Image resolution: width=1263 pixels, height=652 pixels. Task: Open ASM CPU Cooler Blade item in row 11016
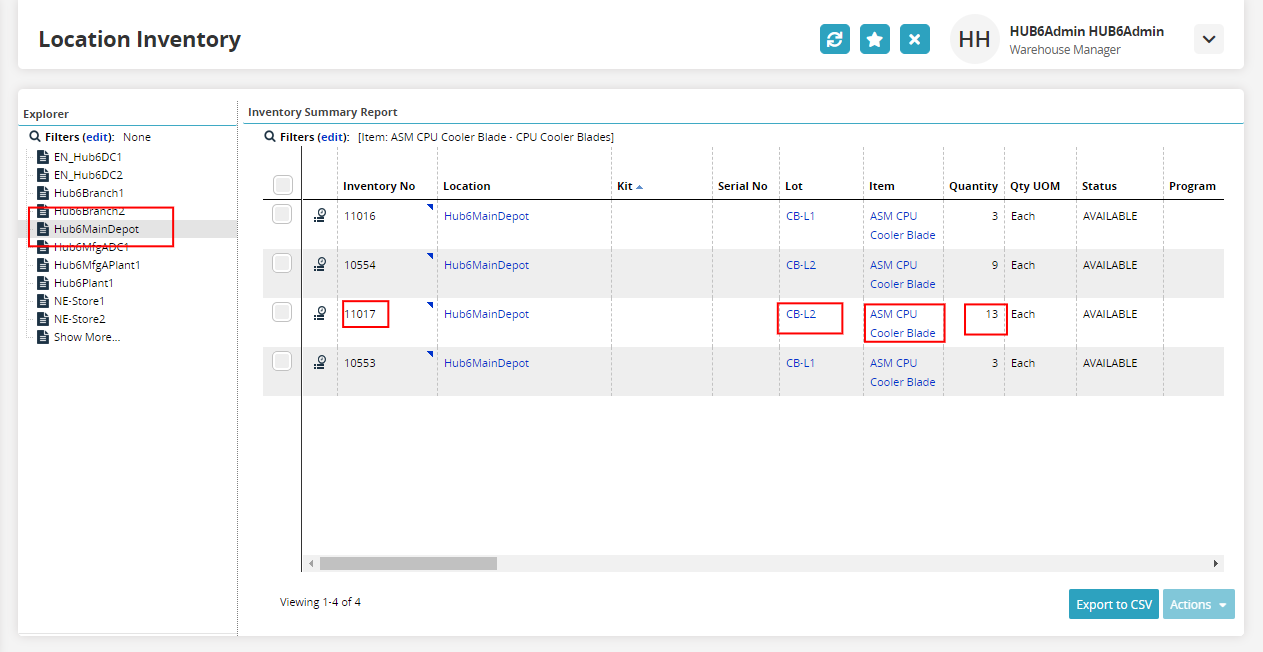tap(903, 225)
